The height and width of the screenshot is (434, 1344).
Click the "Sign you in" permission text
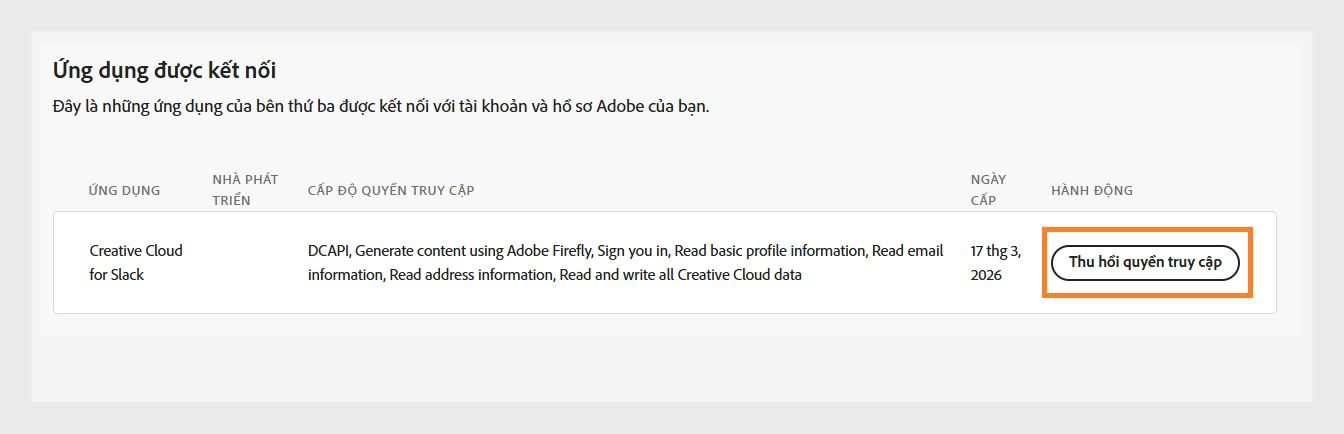(634, 251)
